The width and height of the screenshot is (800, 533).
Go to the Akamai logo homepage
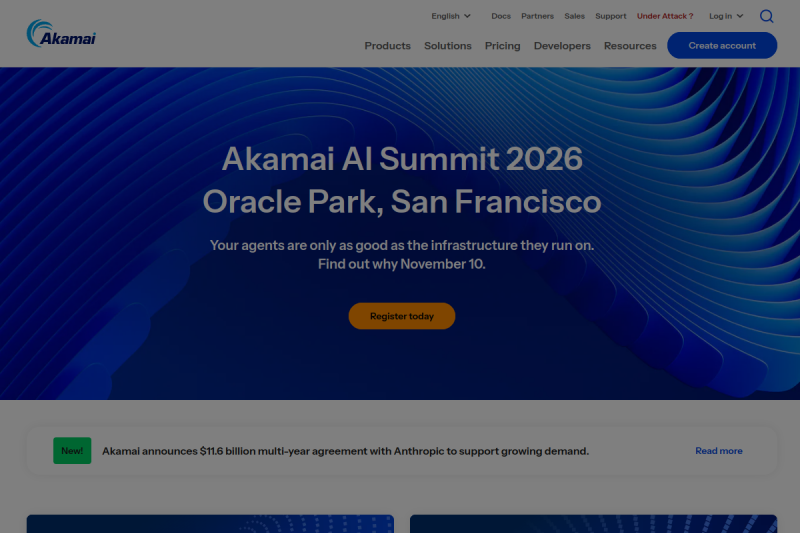61,34
